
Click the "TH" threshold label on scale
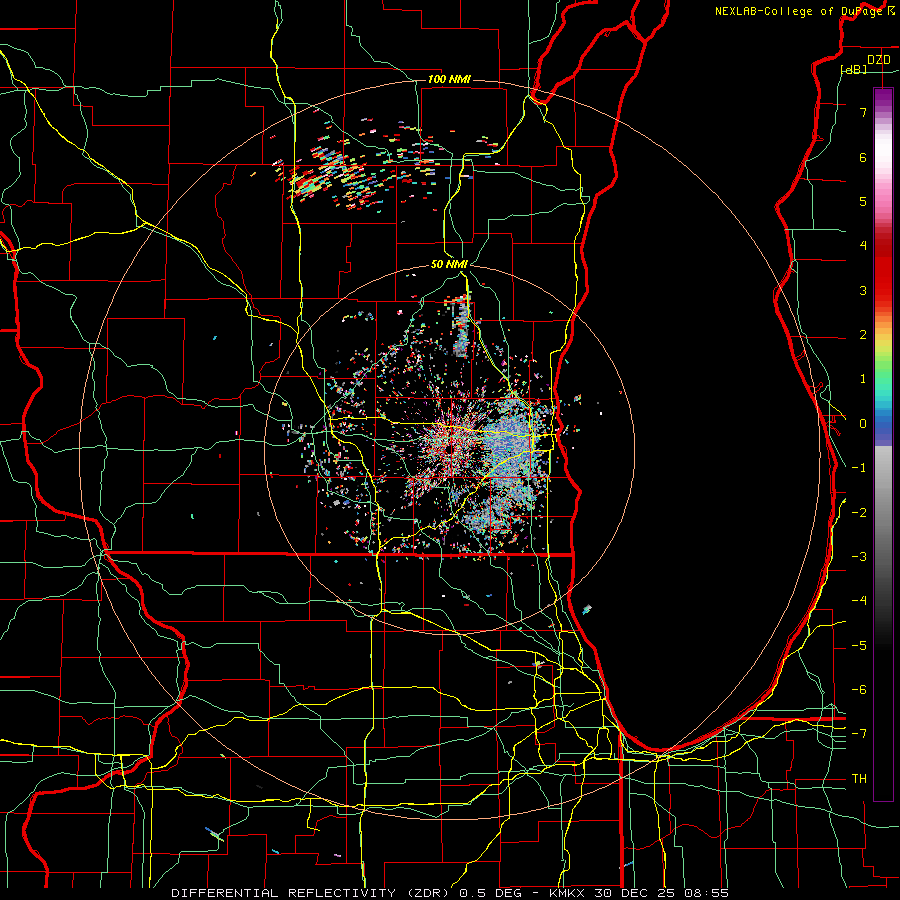point(859,779)
